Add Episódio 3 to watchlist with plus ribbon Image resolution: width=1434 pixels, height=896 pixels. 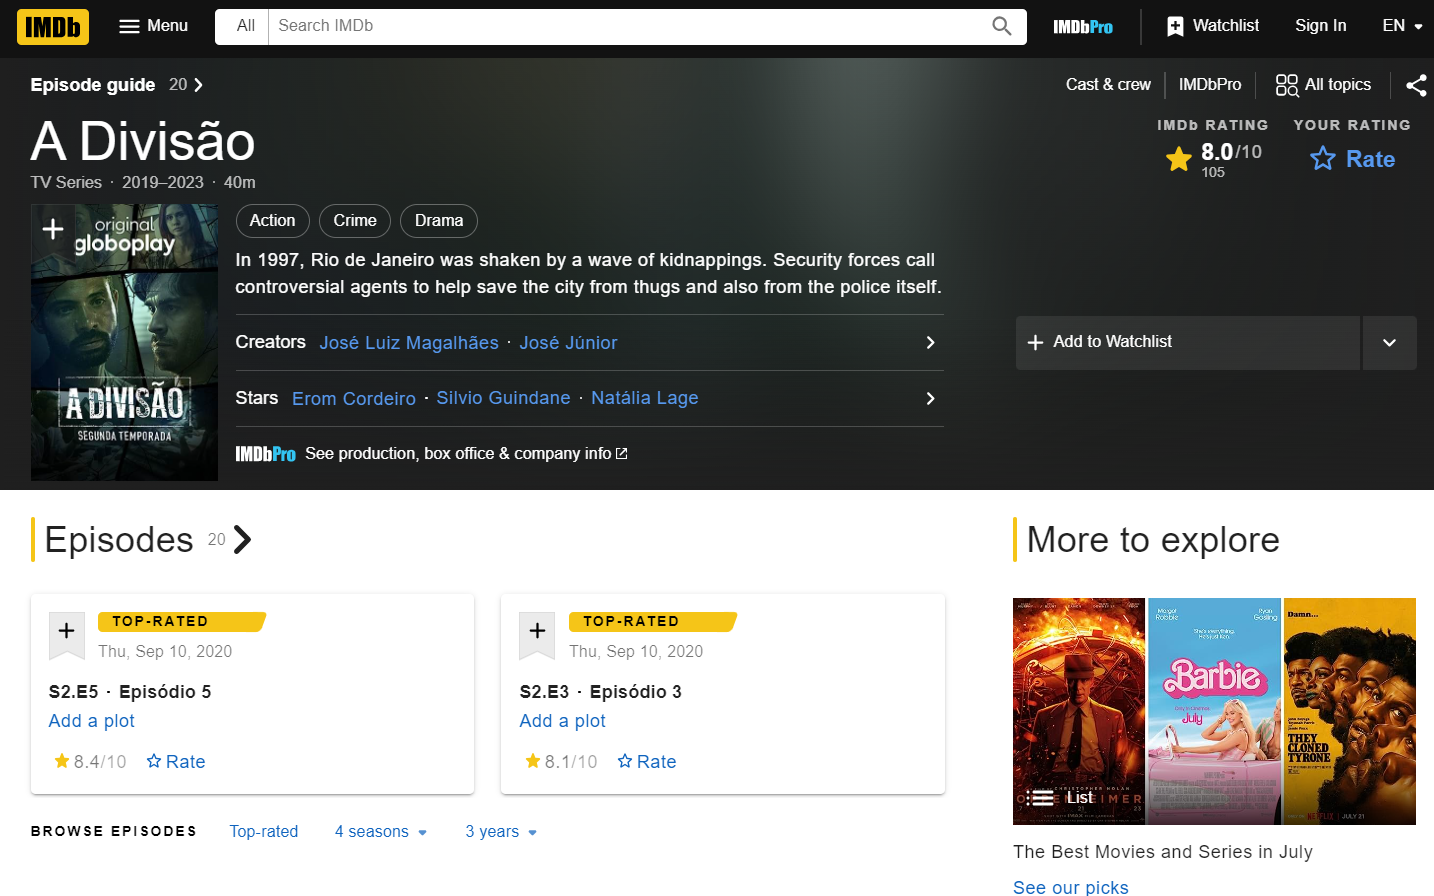tap(538, 635)
